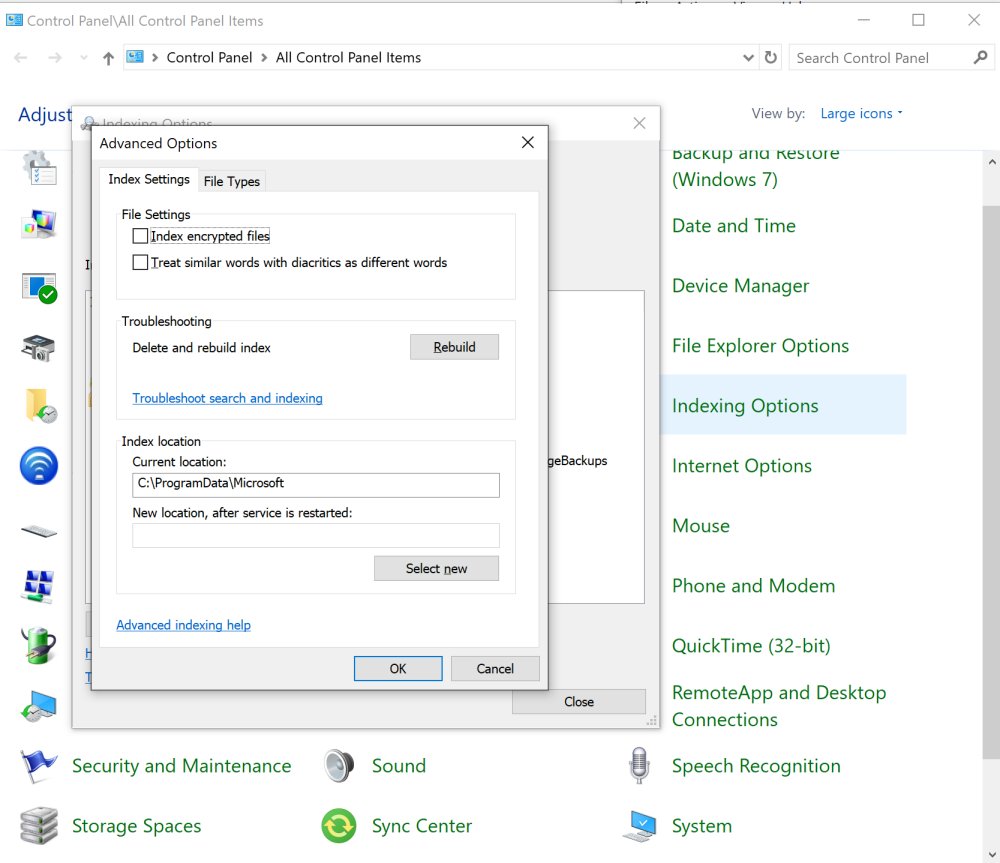The height and width of the screenshot is (863, 1000).
Task: Click the Speech Recognition microphone icon
Action: pos(639,765)
